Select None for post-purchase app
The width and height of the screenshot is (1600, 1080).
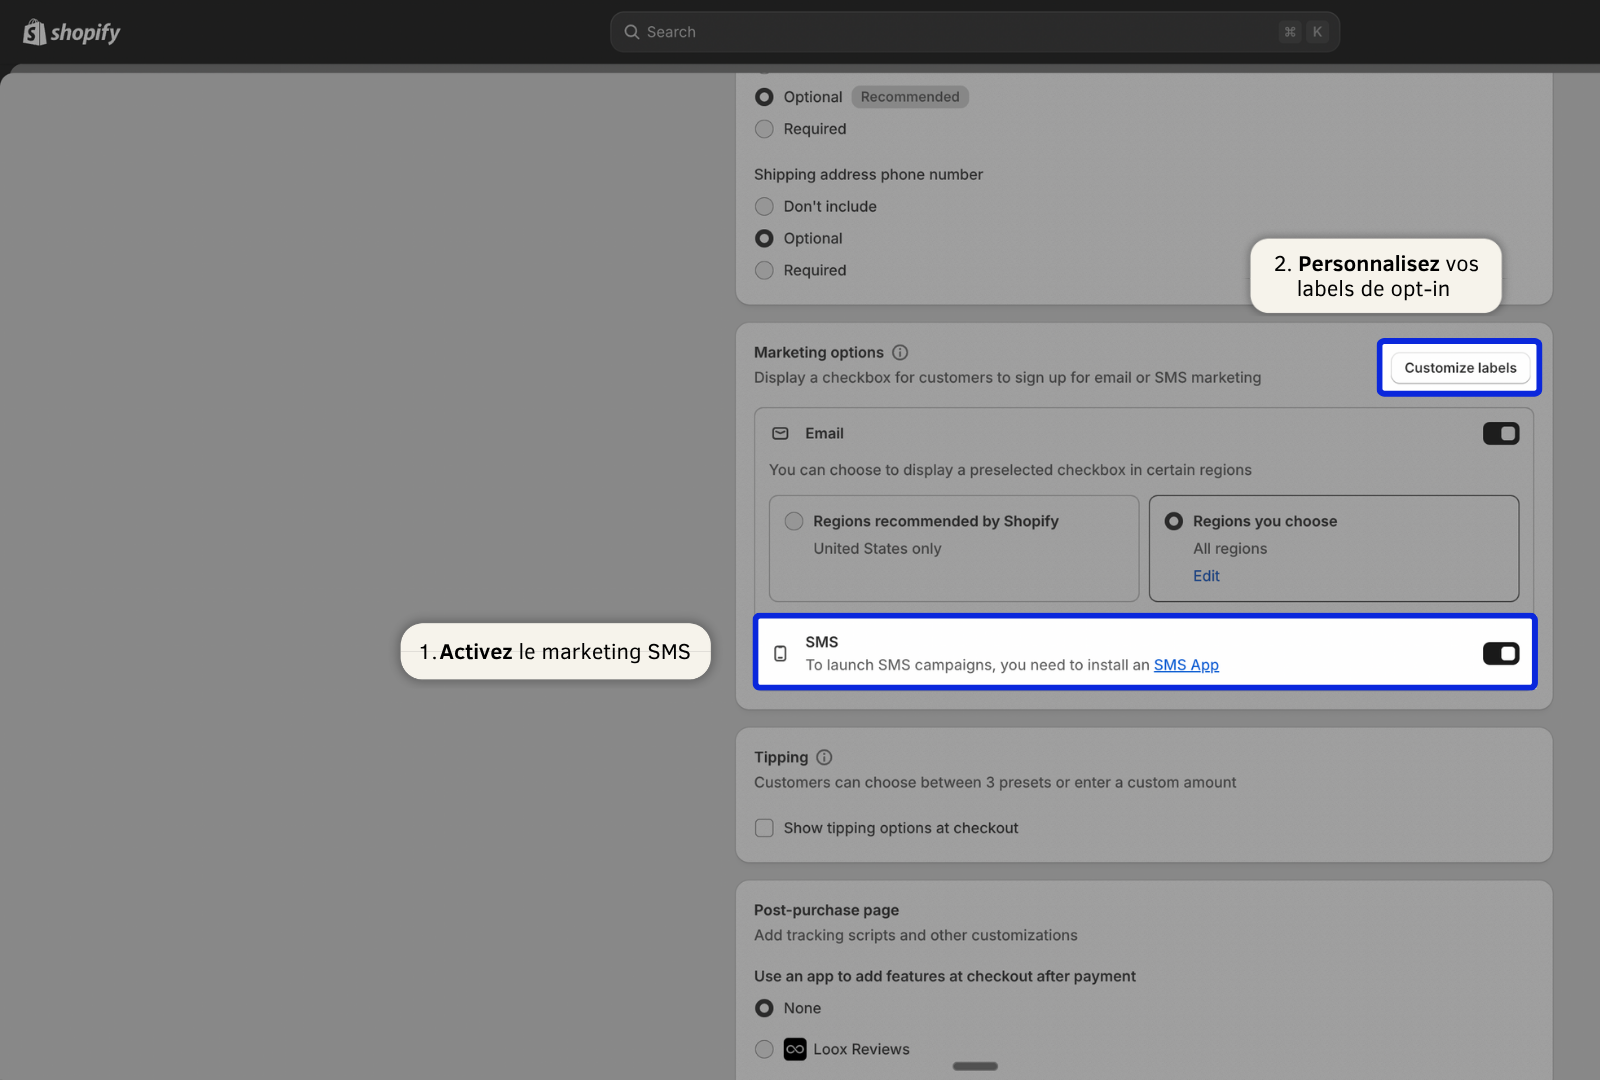[x=765, y=1008]
